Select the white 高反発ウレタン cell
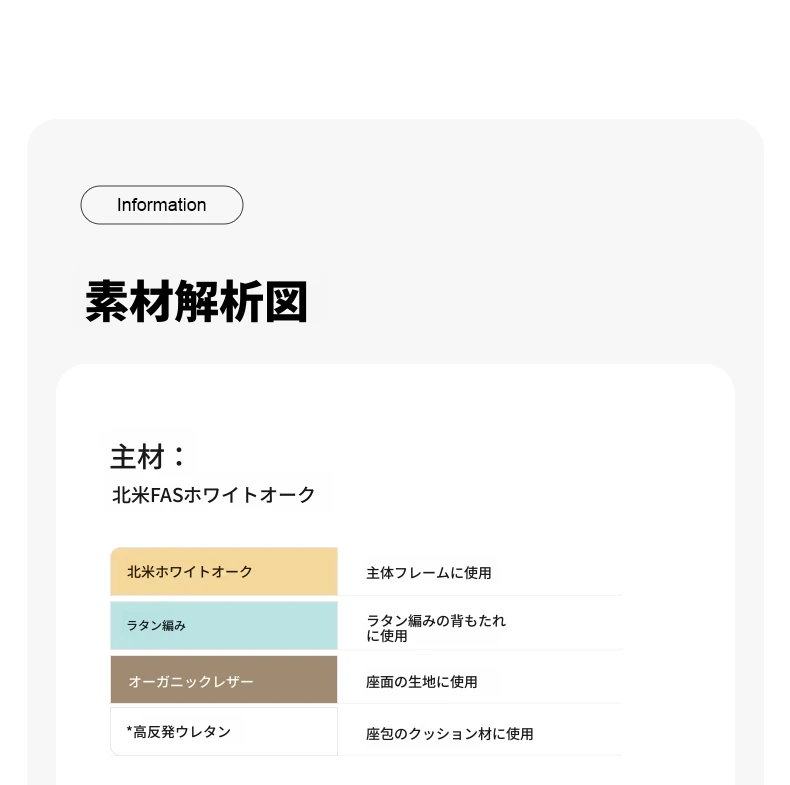Image resolution: width=790 pixels, height=785 pixels. (x=224, y=732)
